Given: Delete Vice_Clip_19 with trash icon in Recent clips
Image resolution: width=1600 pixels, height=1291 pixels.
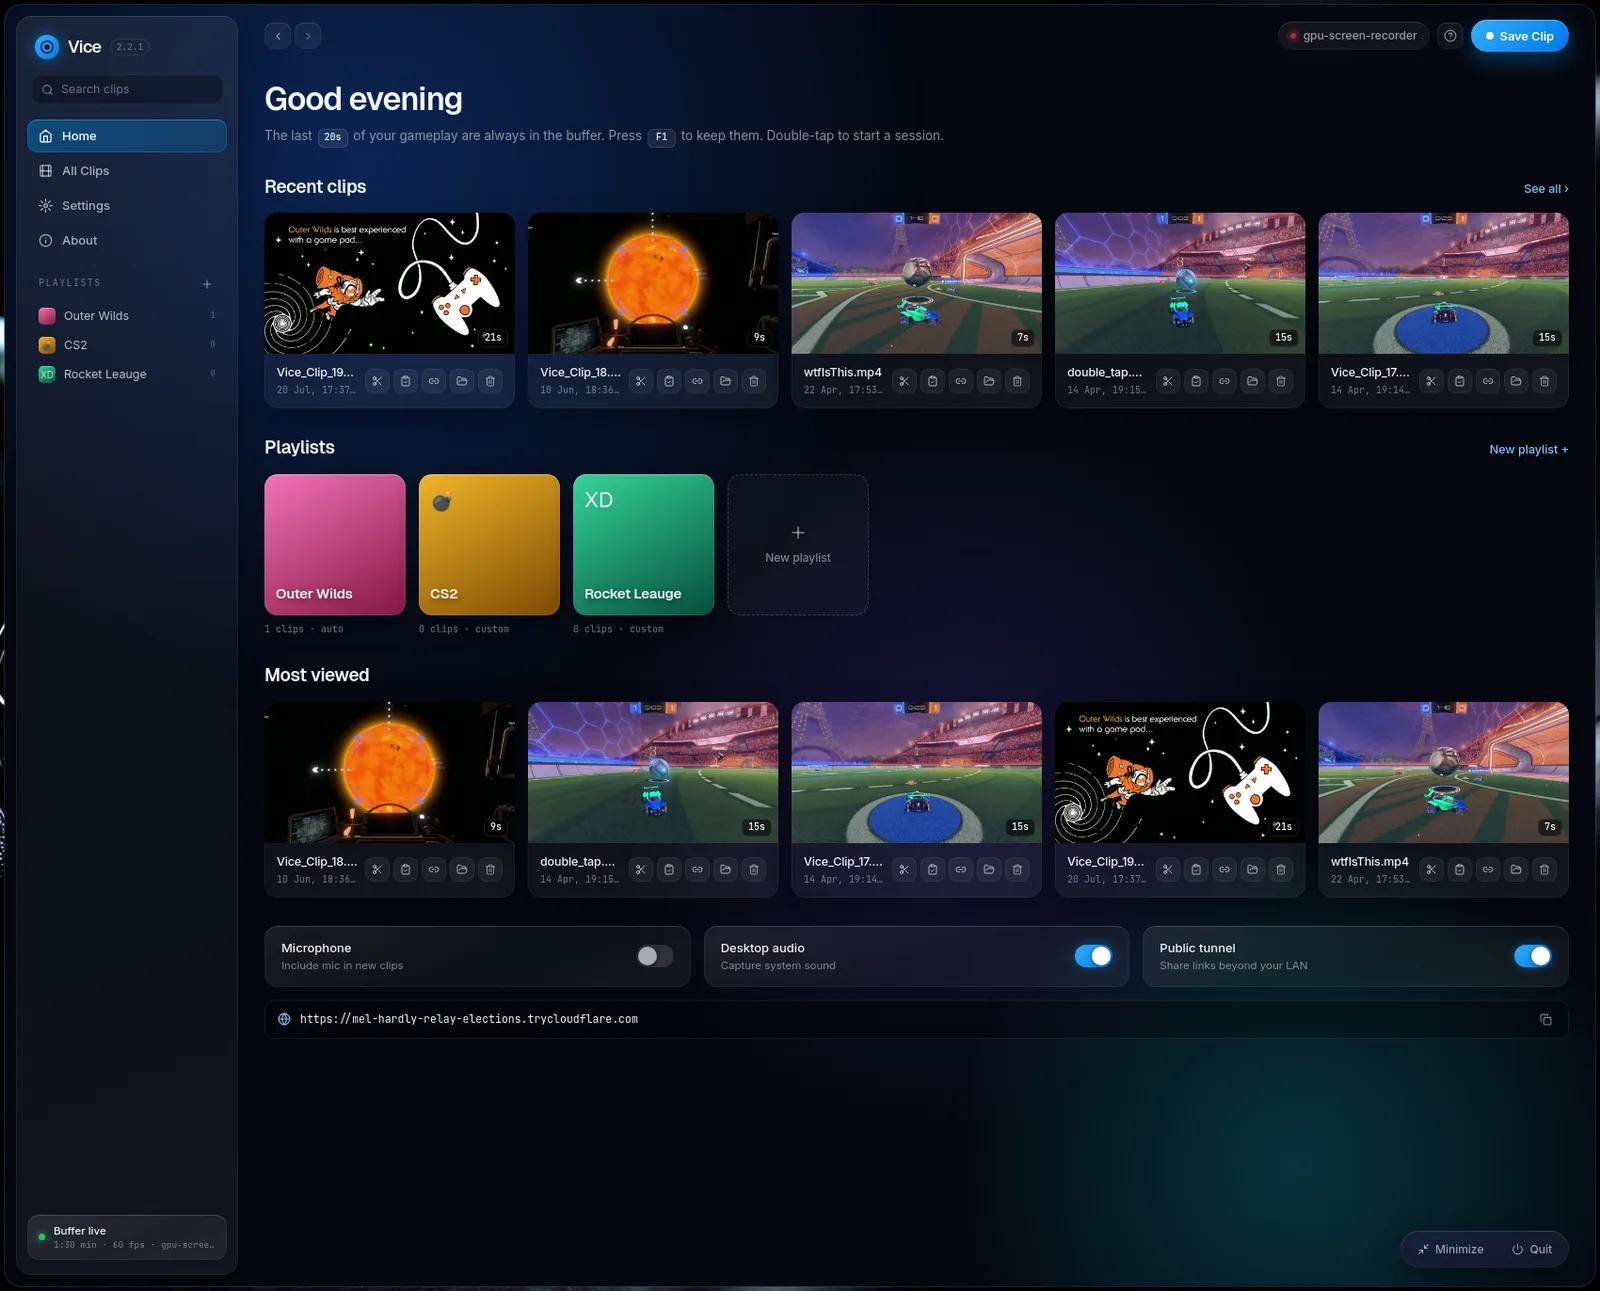Looking at the screenshot, I should tap(490, 381).
